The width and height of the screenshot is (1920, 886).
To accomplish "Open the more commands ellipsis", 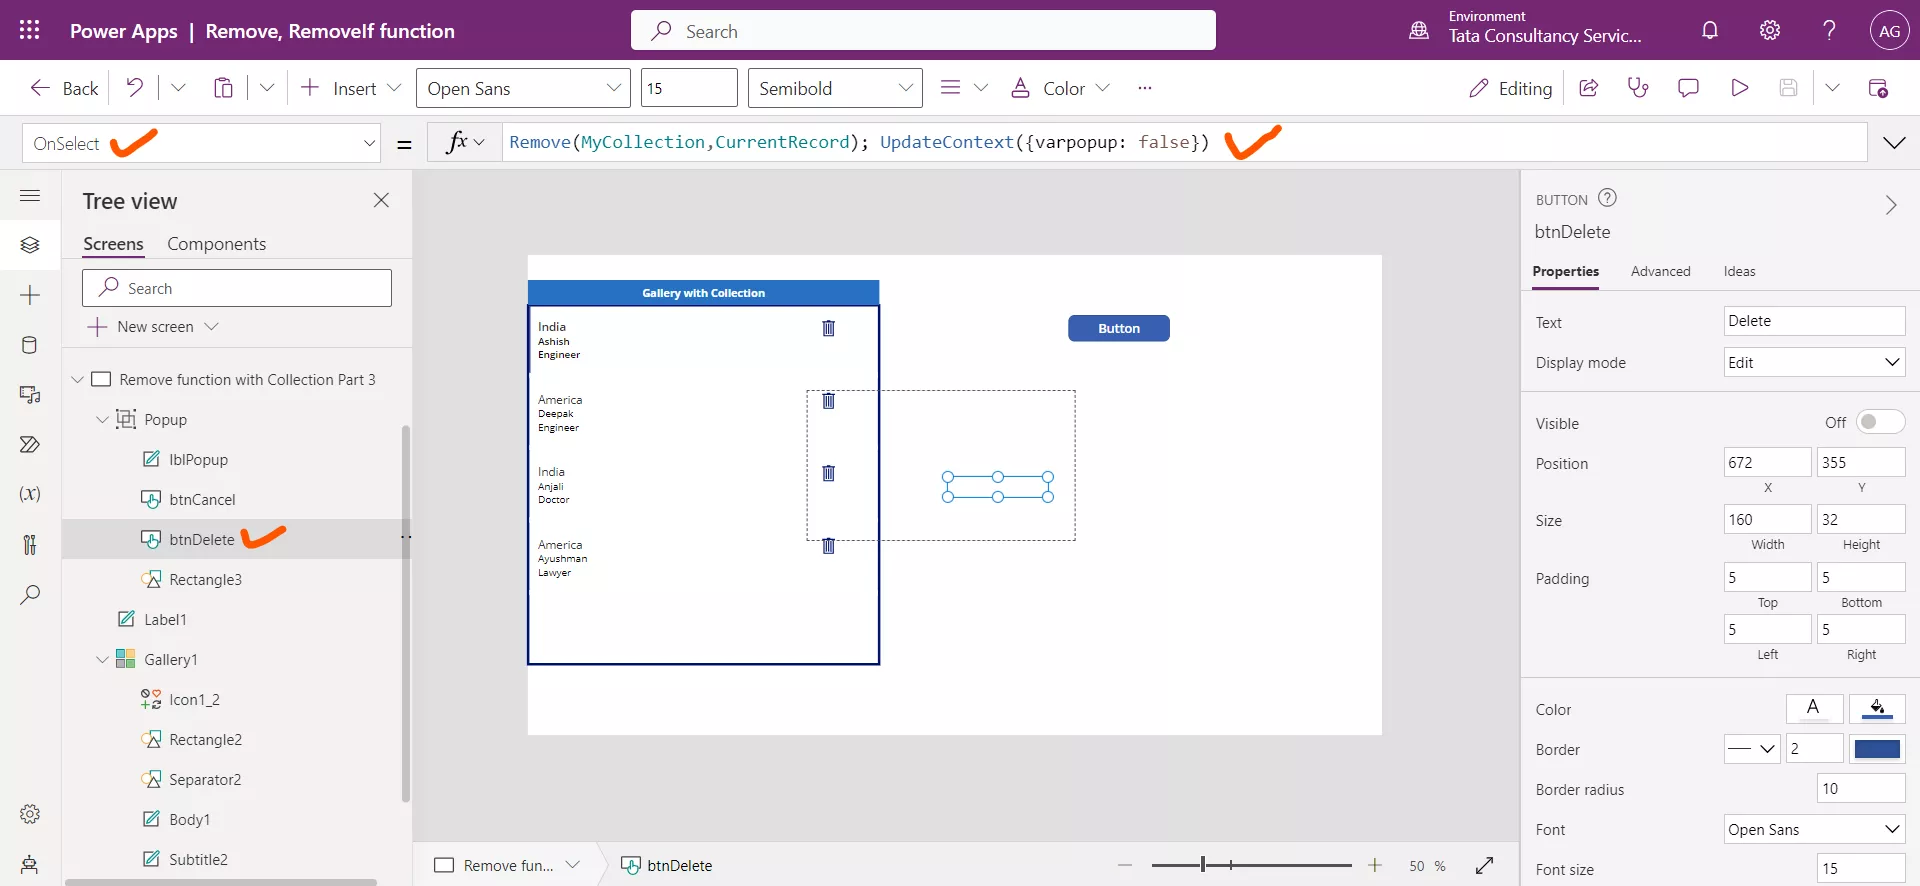I will (1145, 88).
